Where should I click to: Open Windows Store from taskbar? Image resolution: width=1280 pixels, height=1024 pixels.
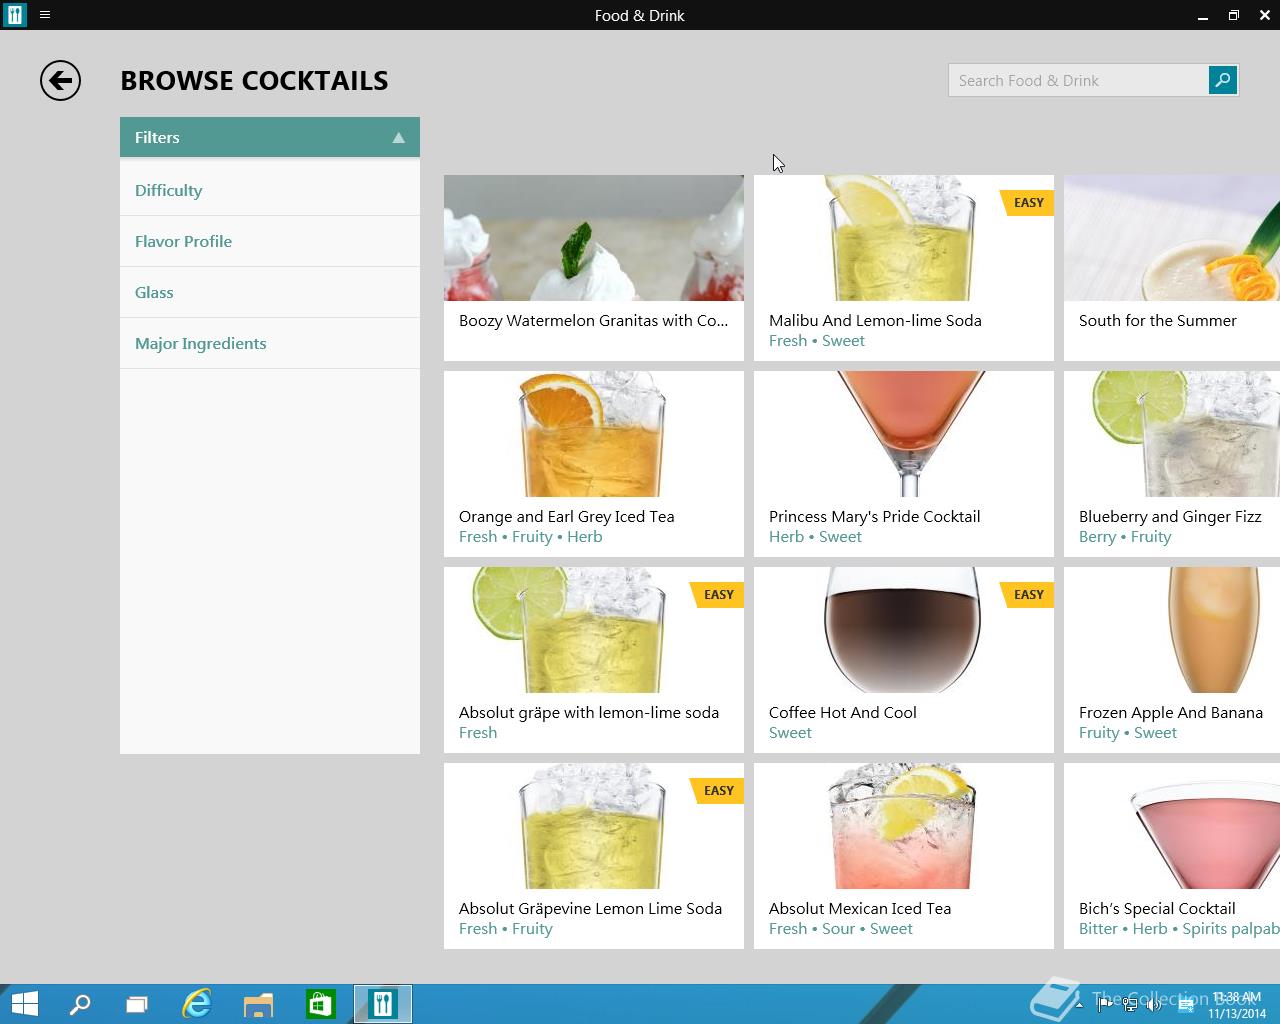[x=320, y=1003]
